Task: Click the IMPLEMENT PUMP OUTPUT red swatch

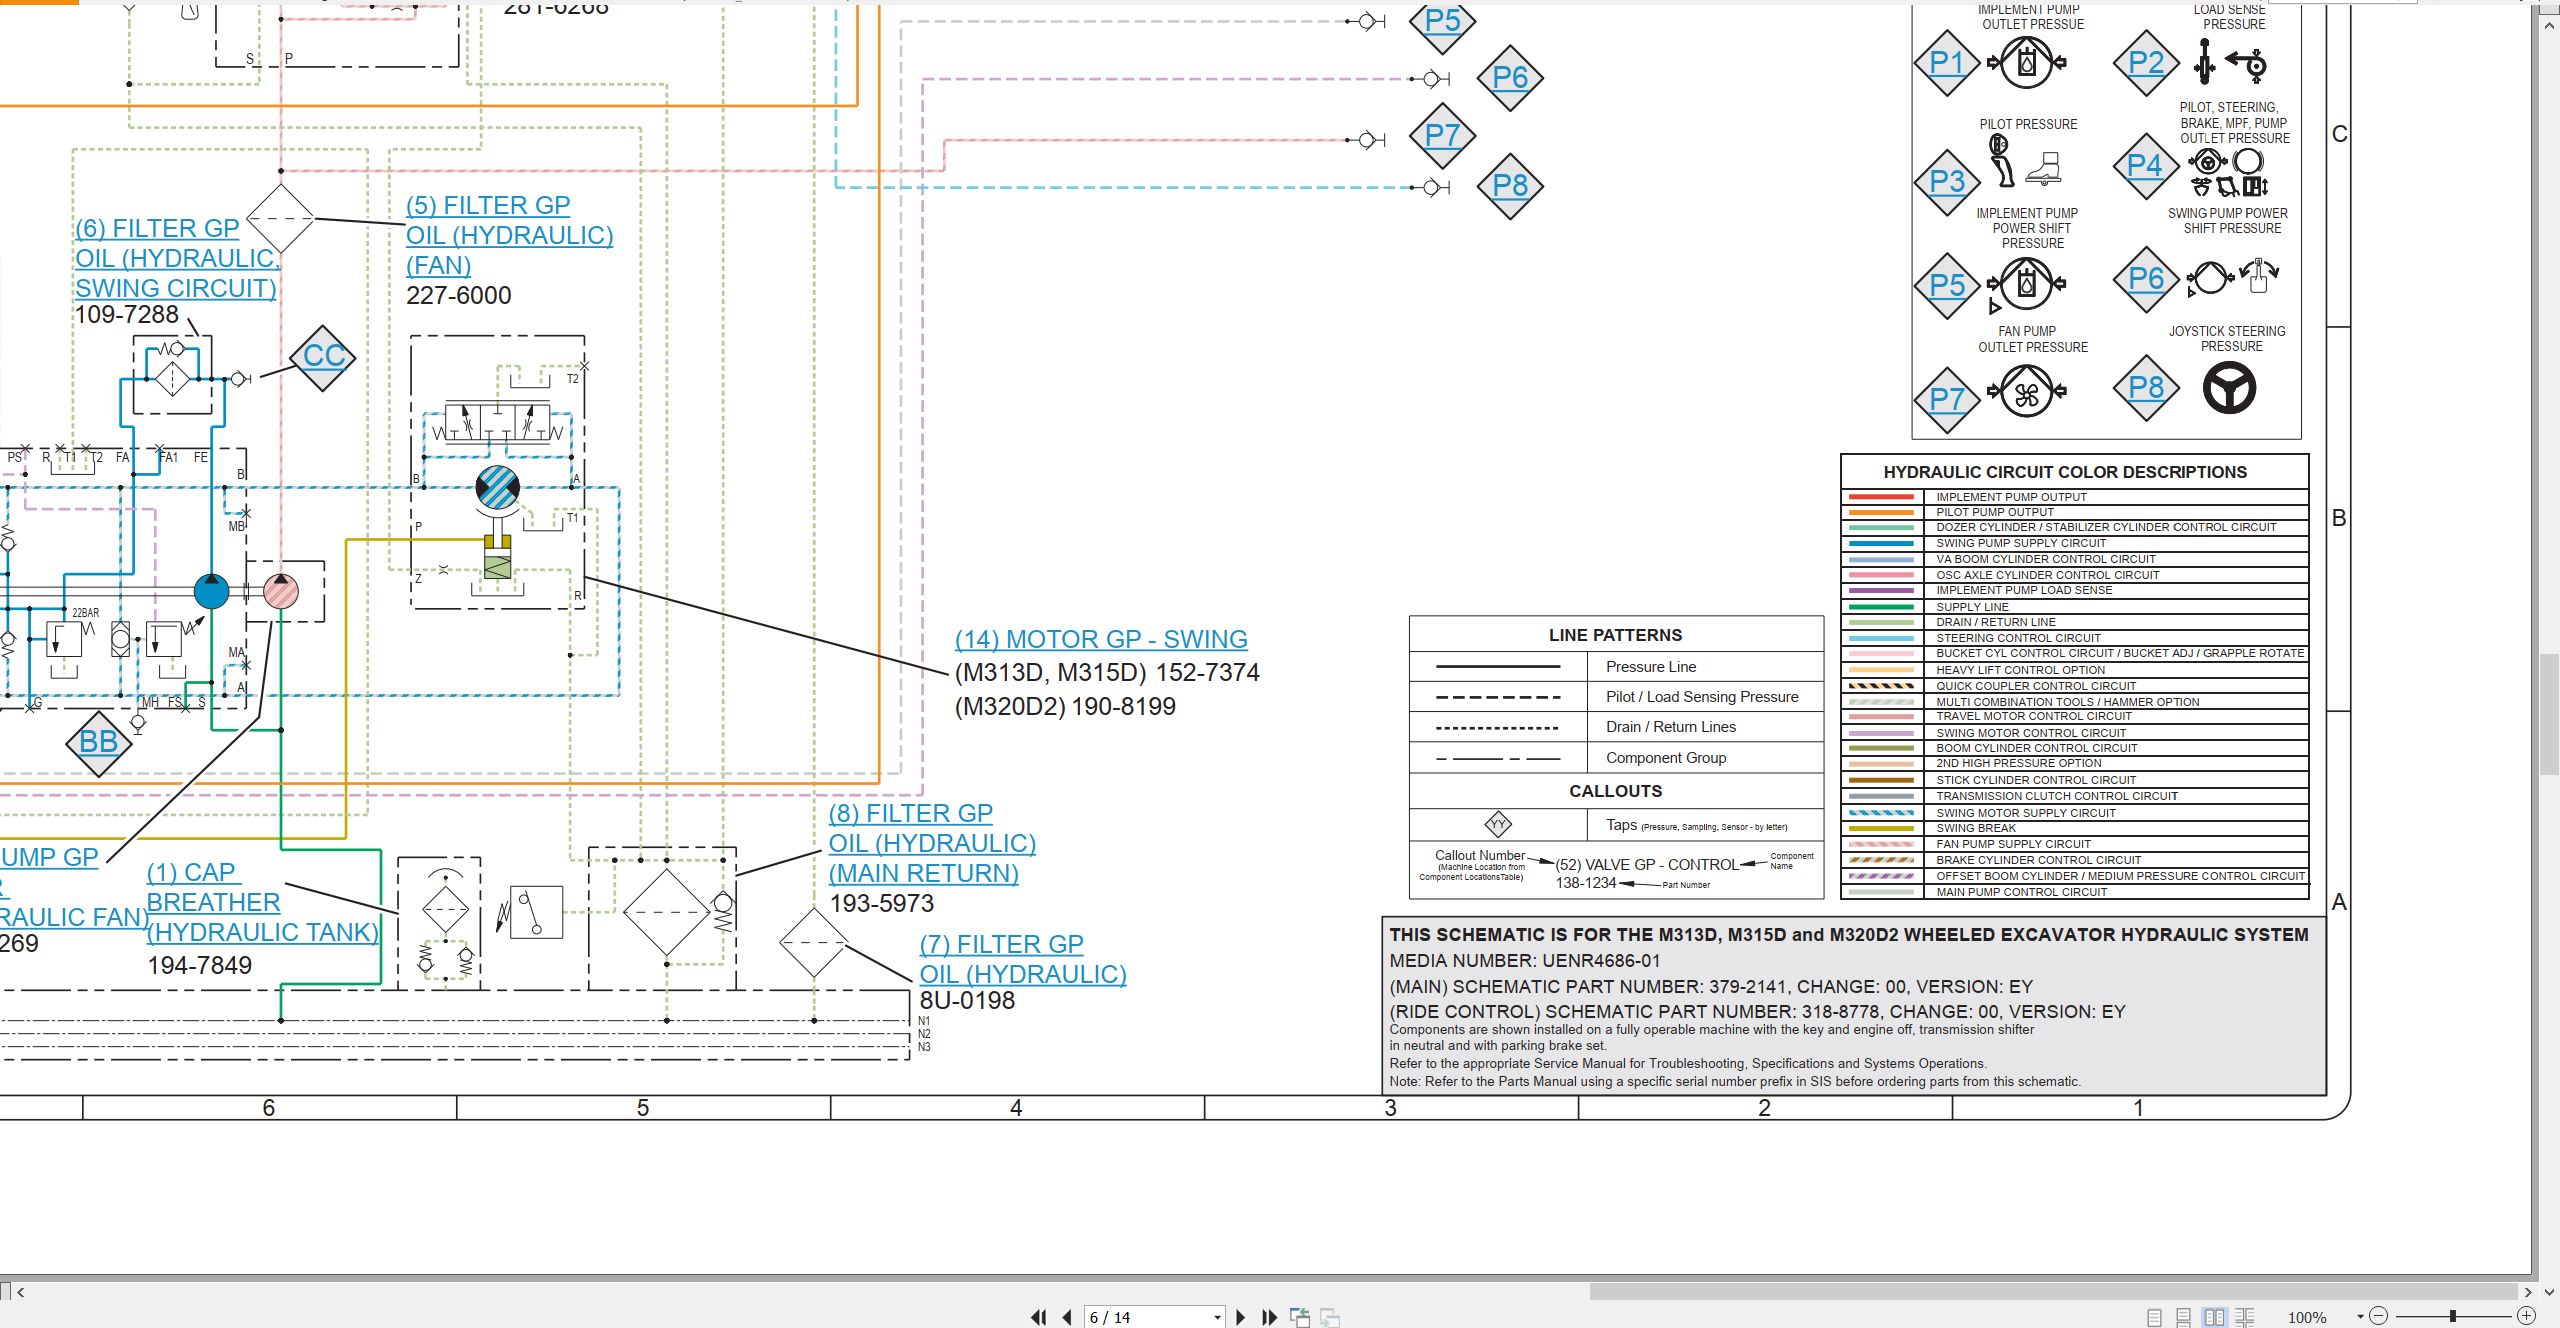Action: pyautogui.click(x=1881, y=497)
